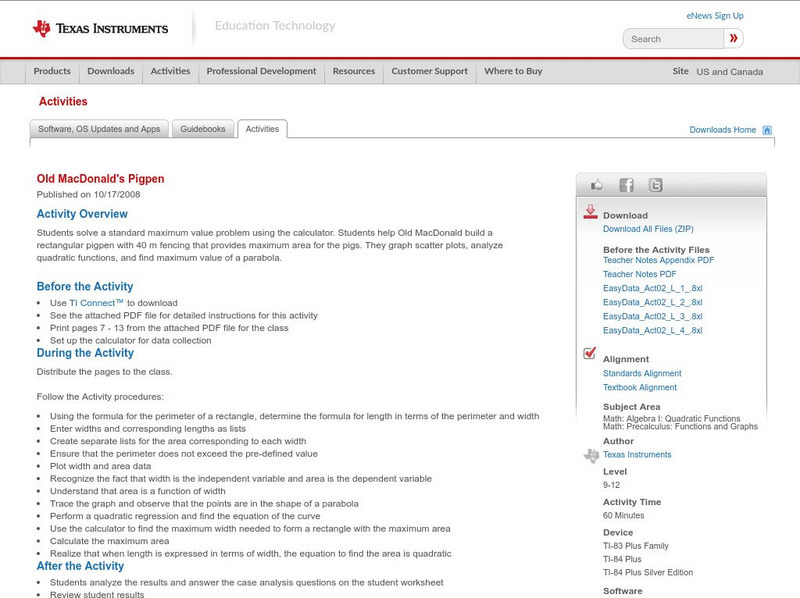Screen dimensions: 800x598
Task: Open the Customer Support menu
Action: 430,71
